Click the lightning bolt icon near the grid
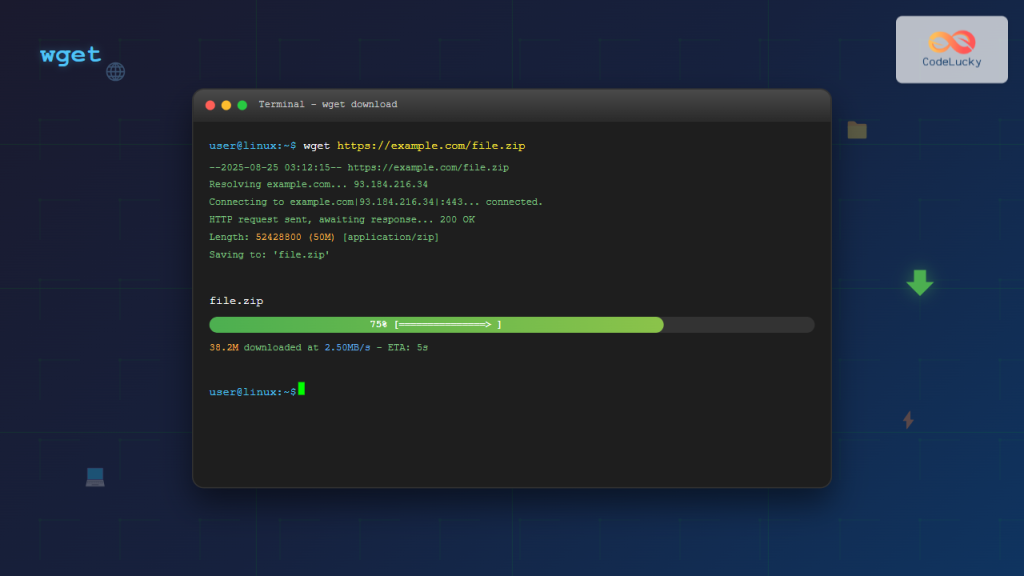 tap(907, 420)
